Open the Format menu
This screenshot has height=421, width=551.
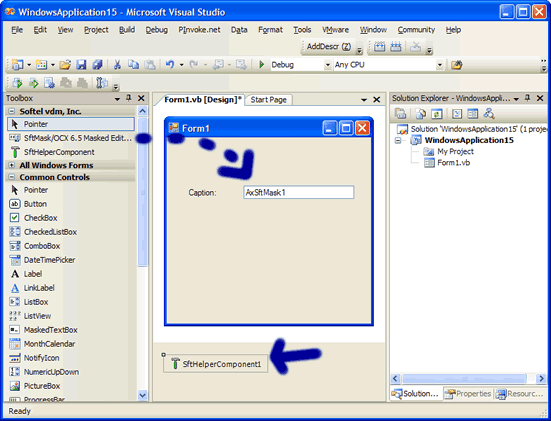click(270, 30)
